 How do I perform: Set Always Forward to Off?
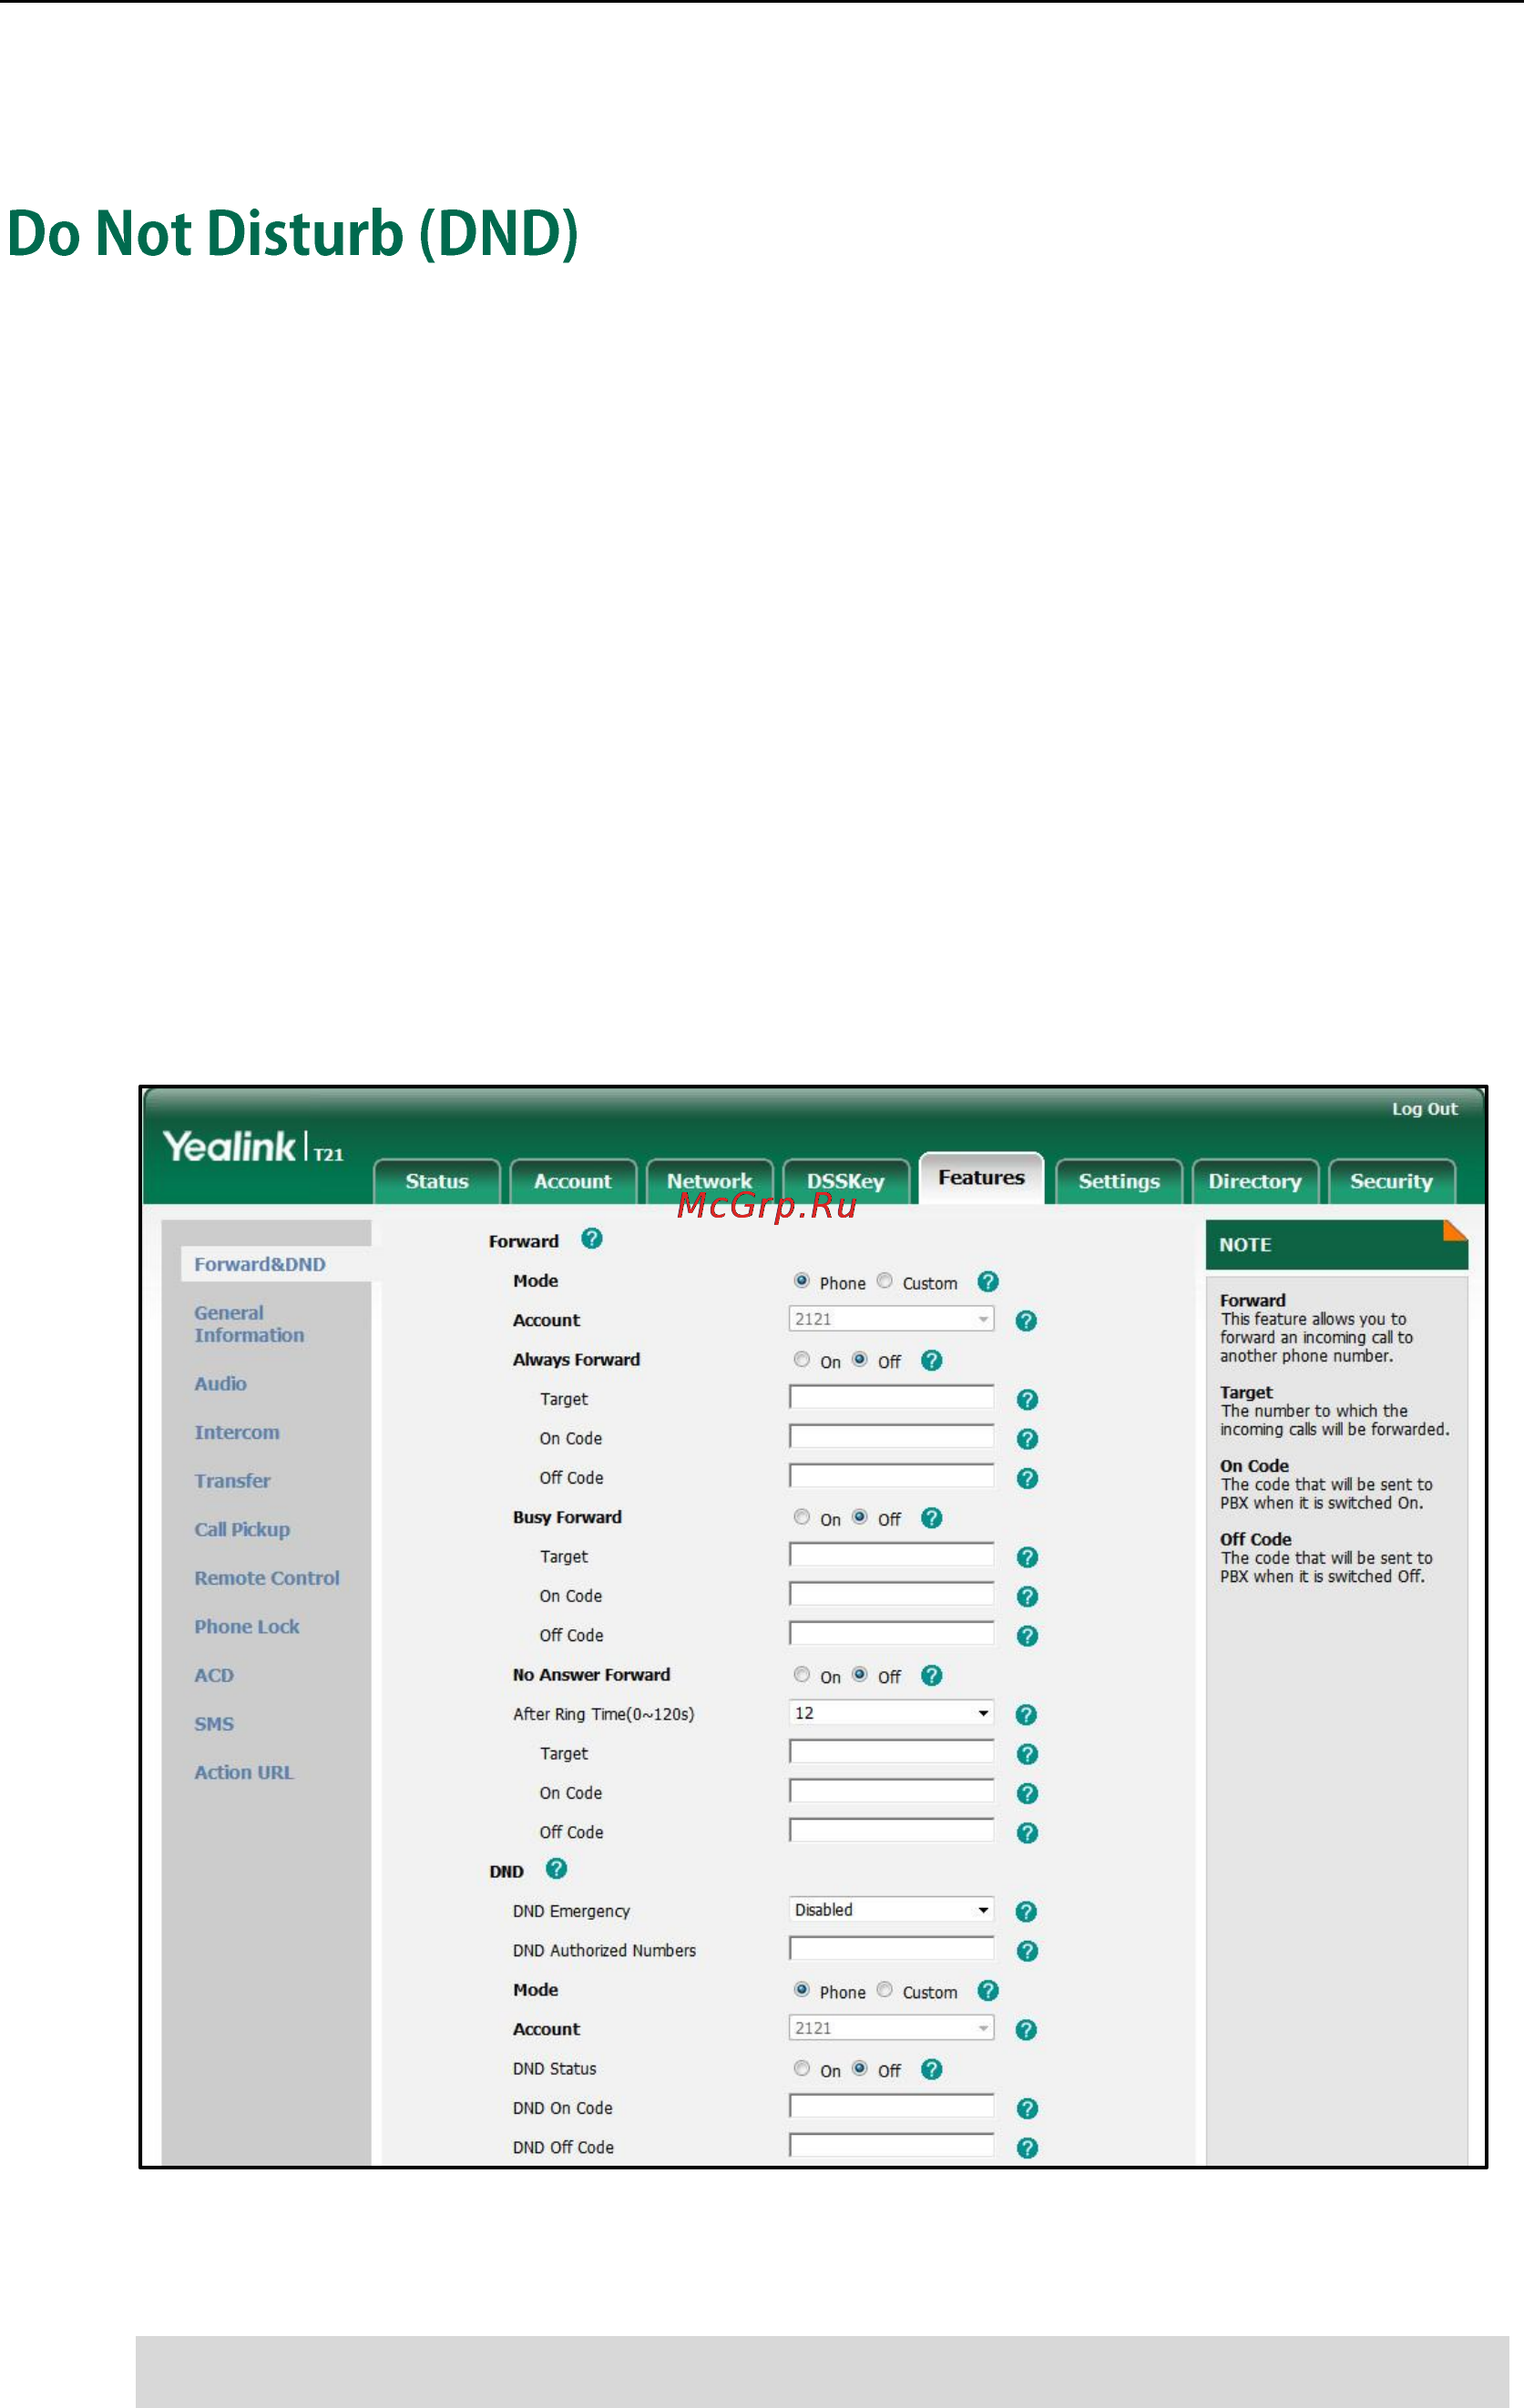click(x=859, y=1359)
